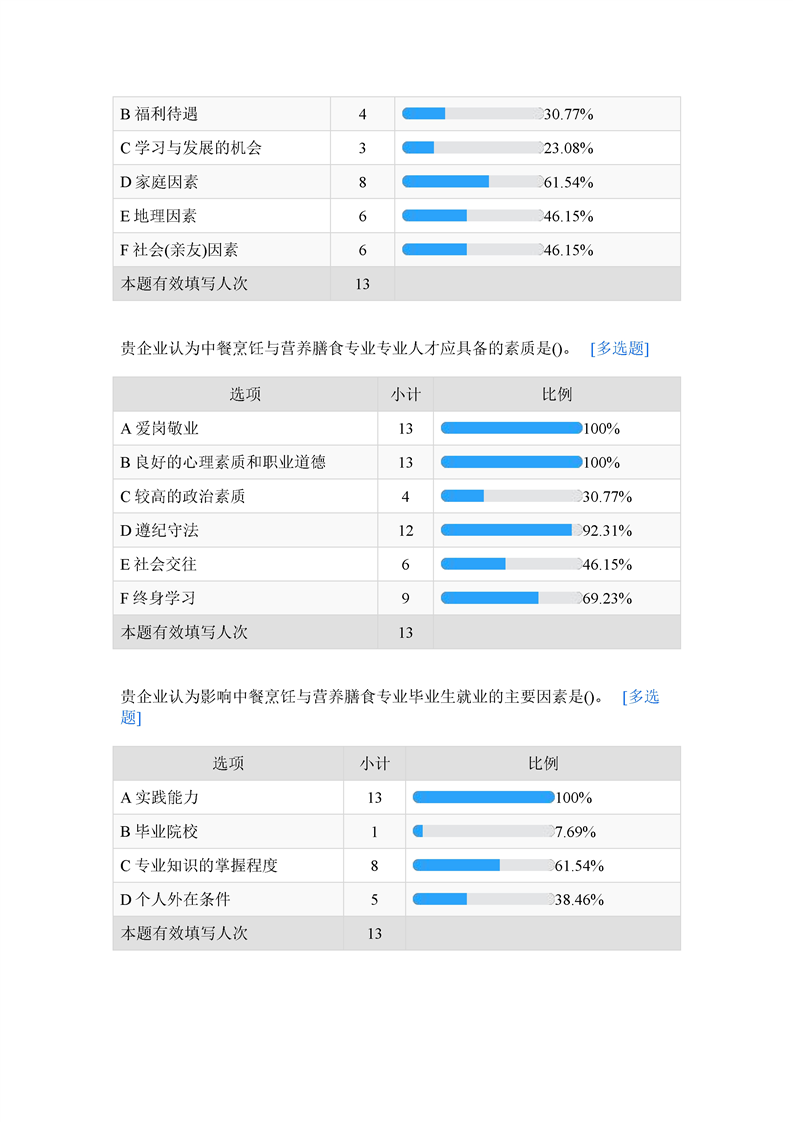Click the 38.46% bar for D 个人外在条件

coord(482,899)
